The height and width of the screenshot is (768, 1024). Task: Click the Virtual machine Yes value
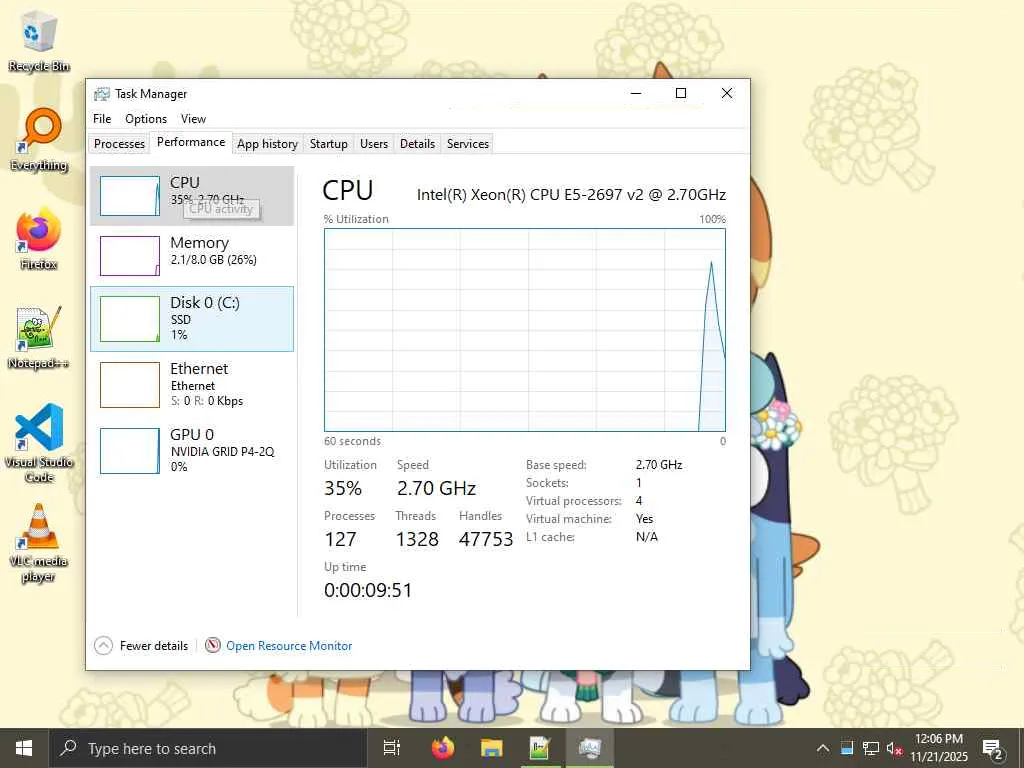[644, 519]
